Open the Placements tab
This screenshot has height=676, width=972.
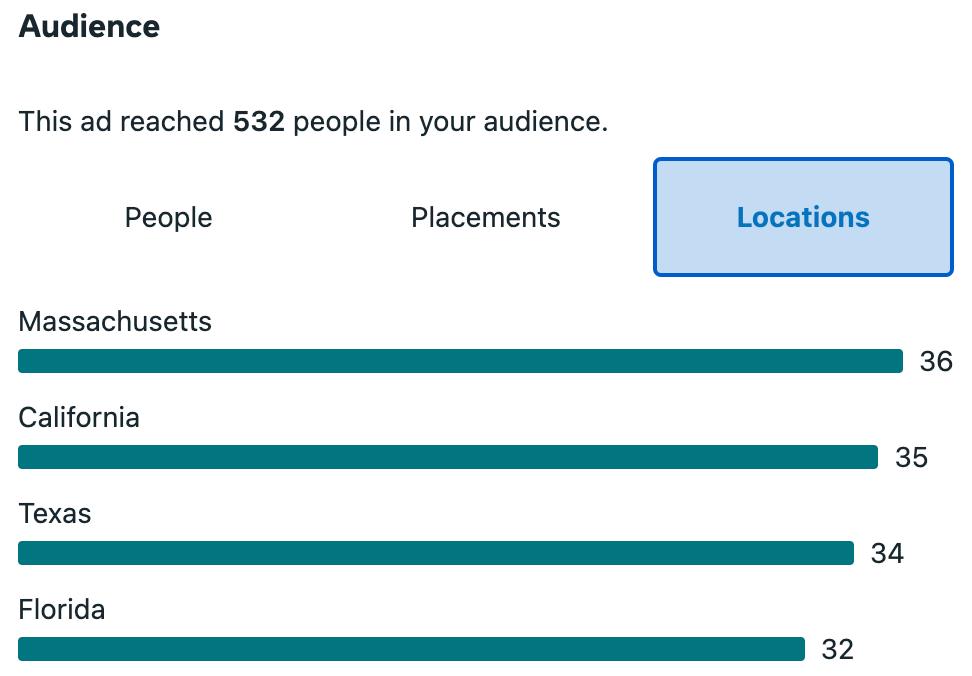click(485, 217)
